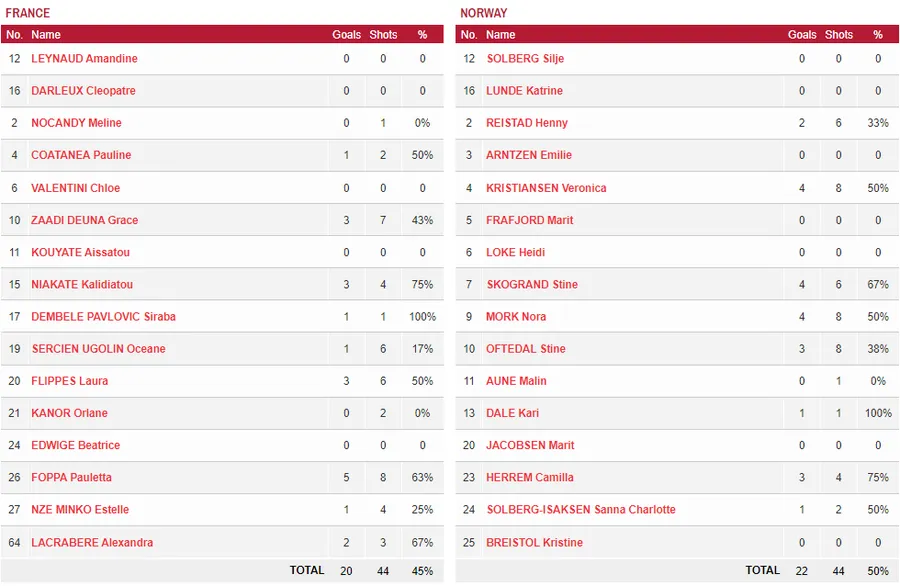Open LEYNAUD Amandine player link

(x=84, y=59)
